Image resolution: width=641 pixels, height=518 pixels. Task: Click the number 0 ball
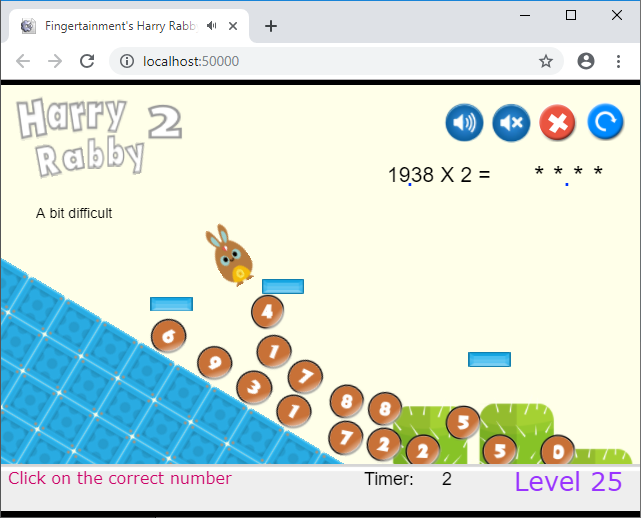coord(557,450)
